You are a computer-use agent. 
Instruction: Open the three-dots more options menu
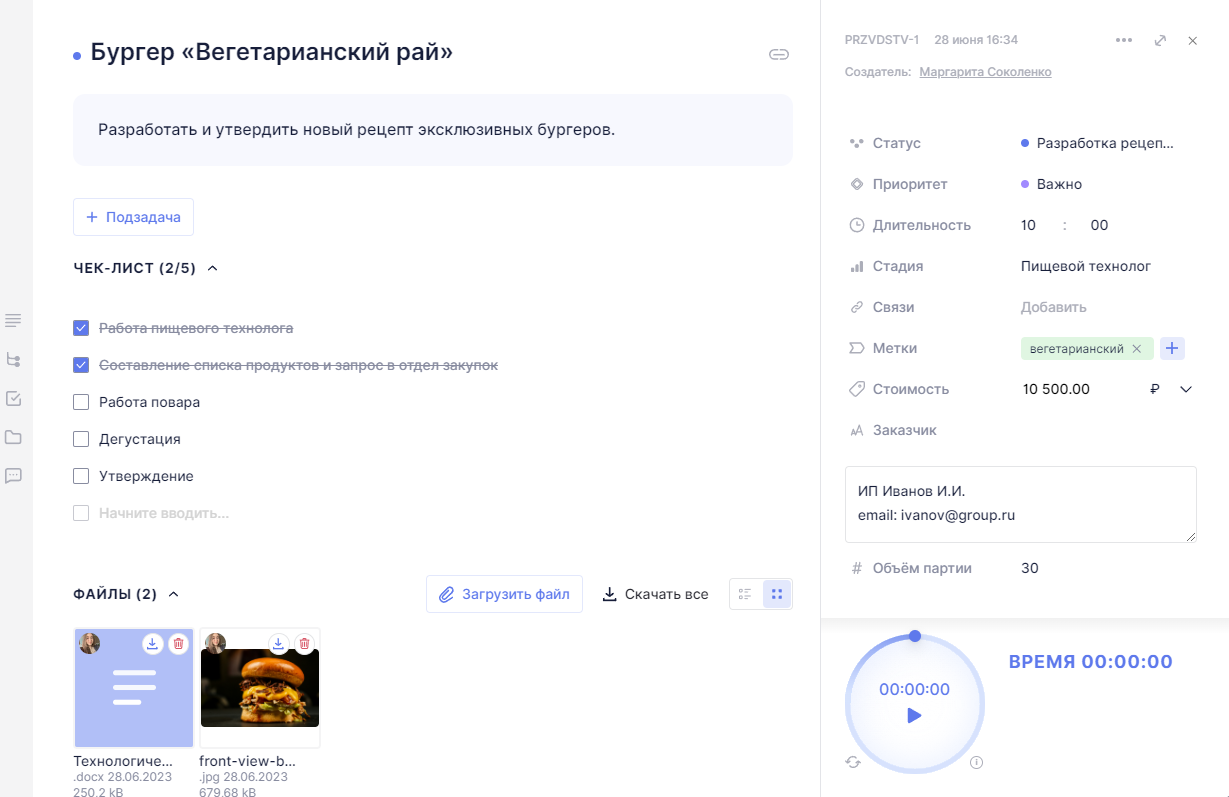pos(1124,40)
